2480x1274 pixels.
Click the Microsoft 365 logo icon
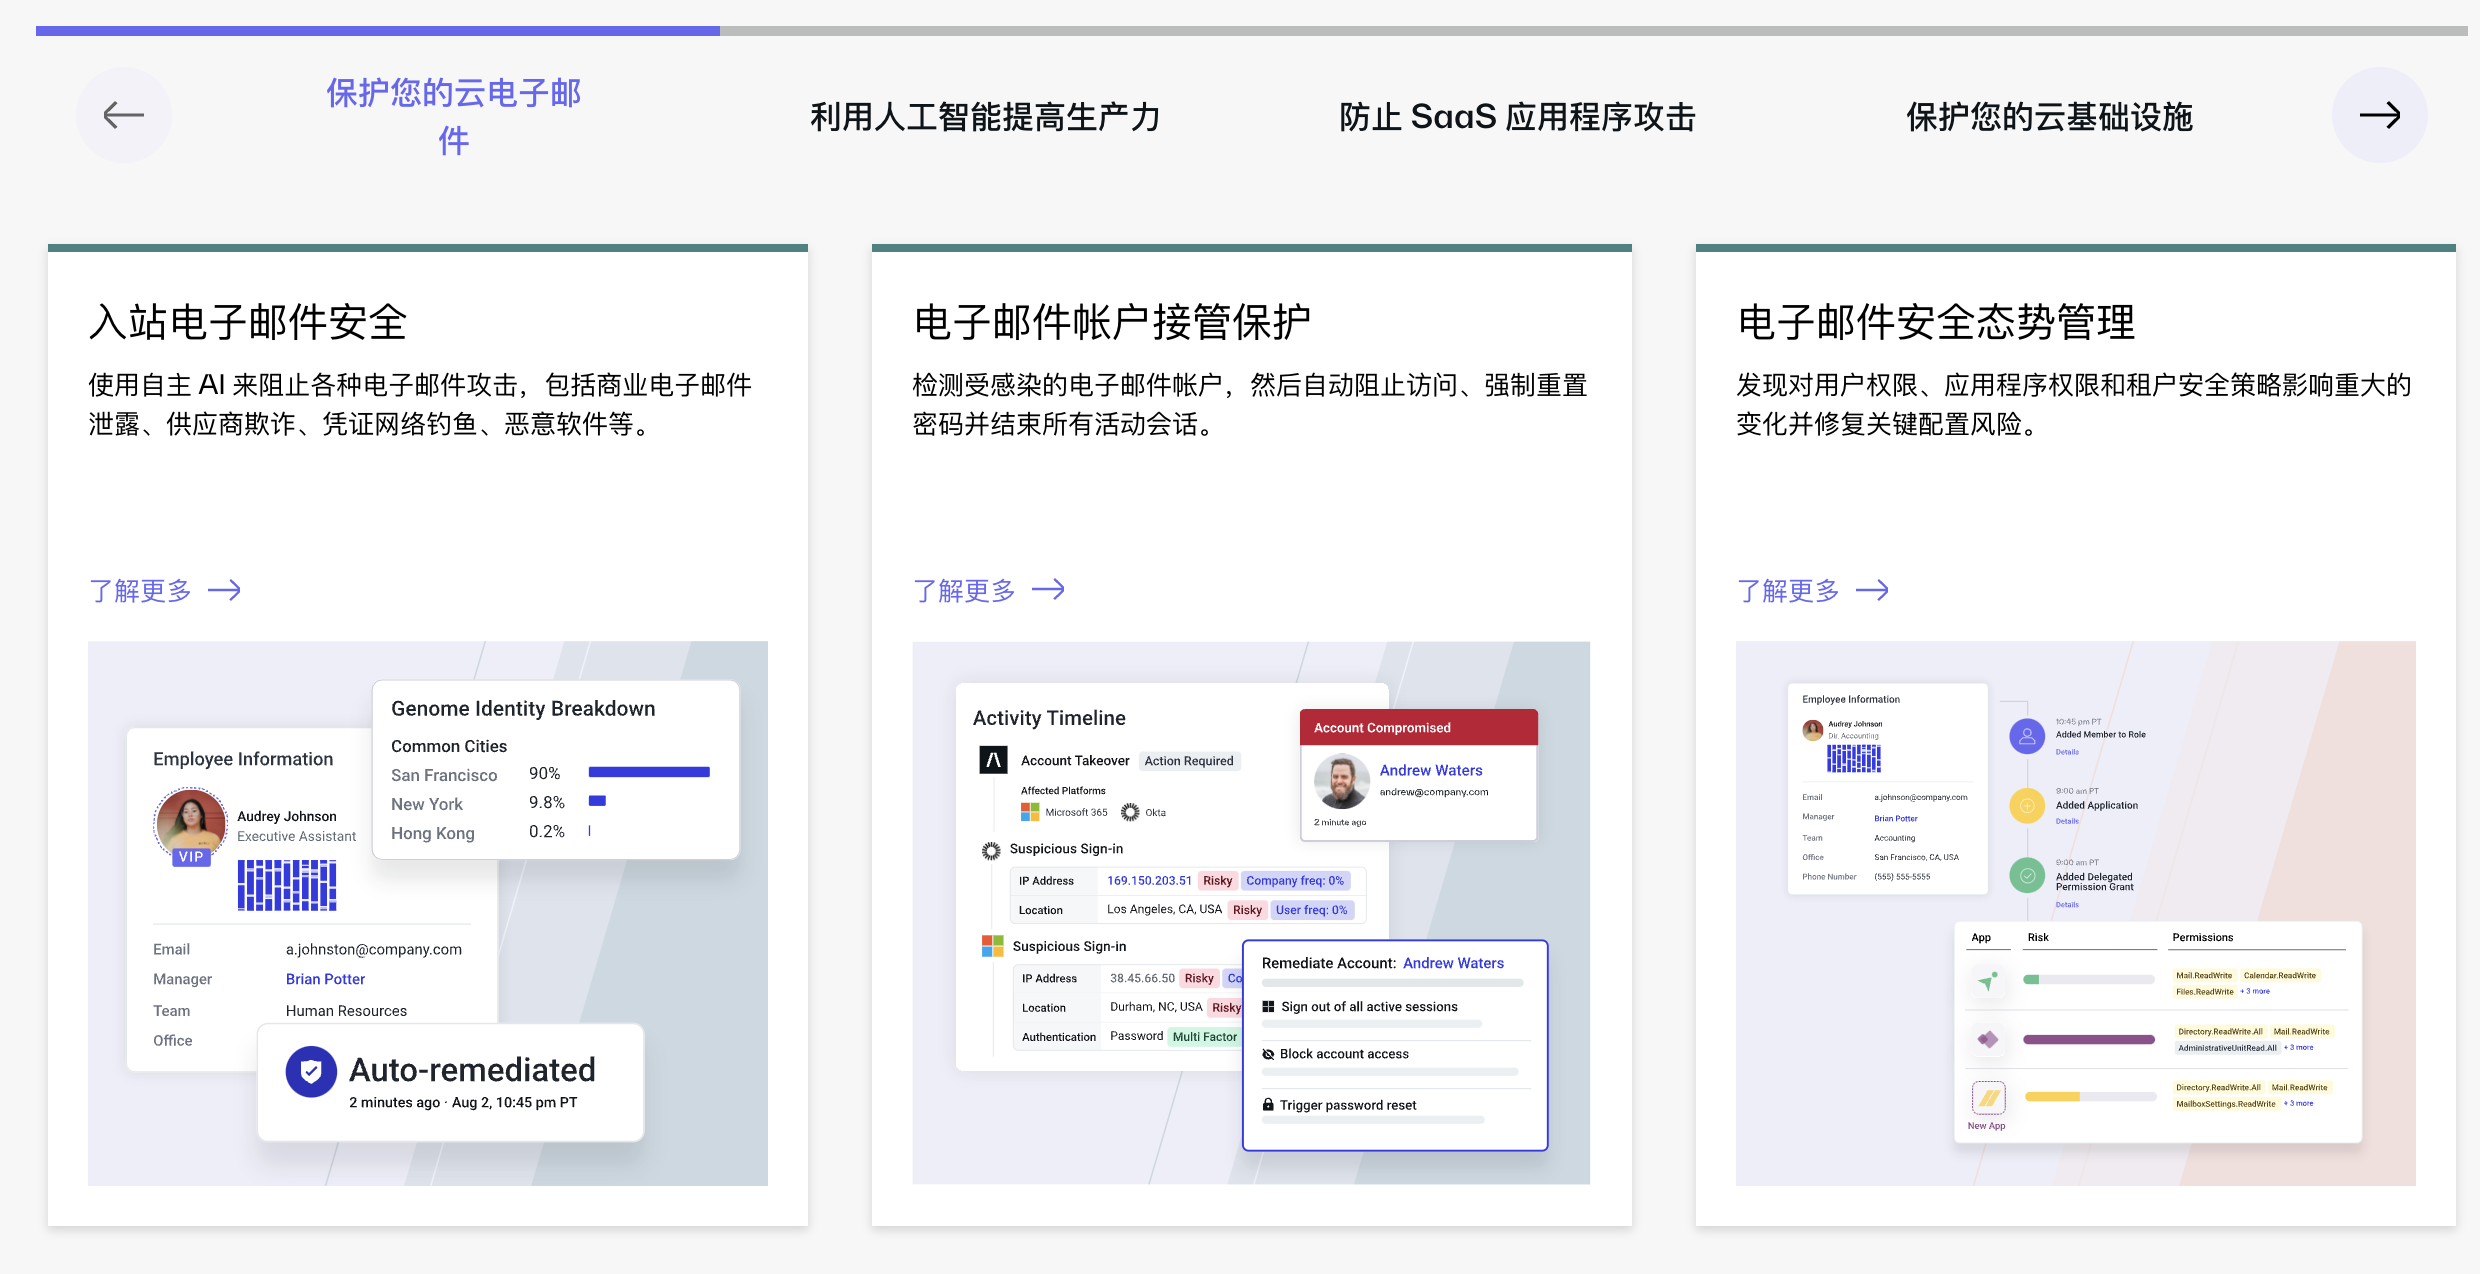(1030, 812)
